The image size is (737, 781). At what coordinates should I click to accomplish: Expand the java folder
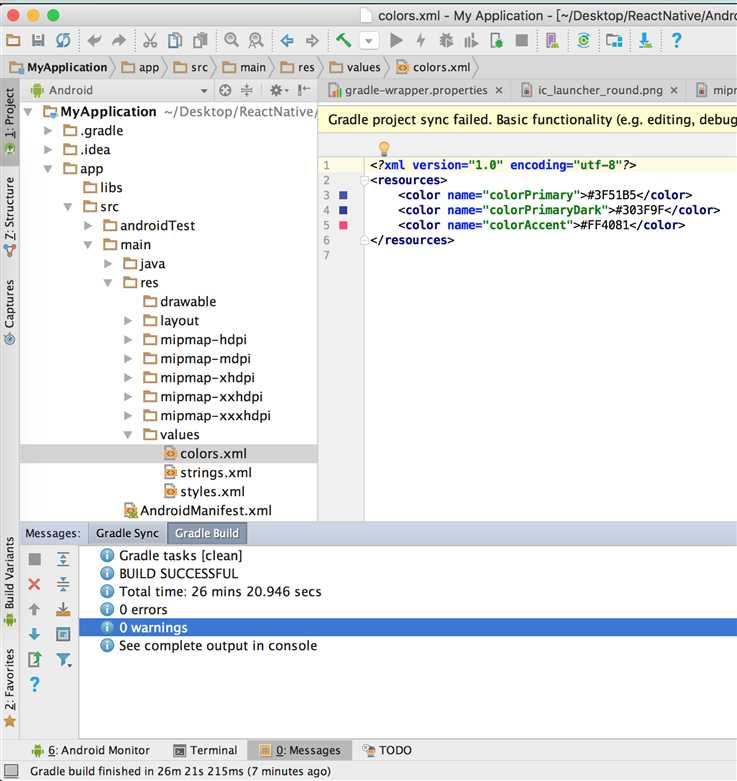pyautogui.click(x=108, y=263)
